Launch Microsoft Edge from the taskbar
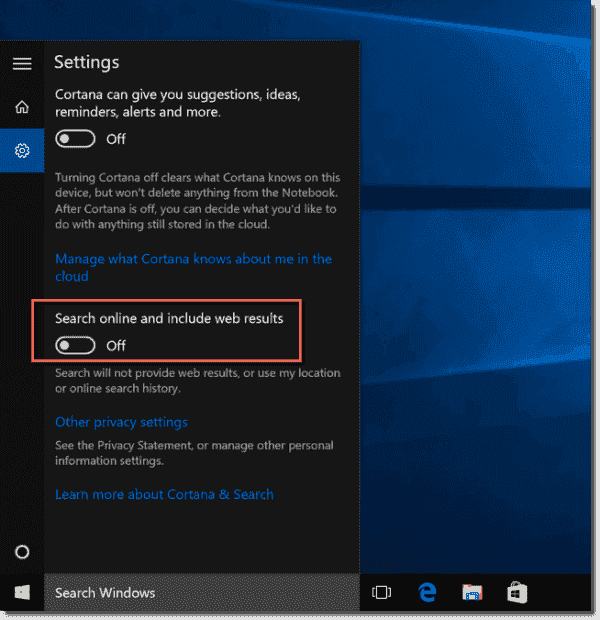Image resolution: width=600 pixels, height=620 pixels. point(427,592)
